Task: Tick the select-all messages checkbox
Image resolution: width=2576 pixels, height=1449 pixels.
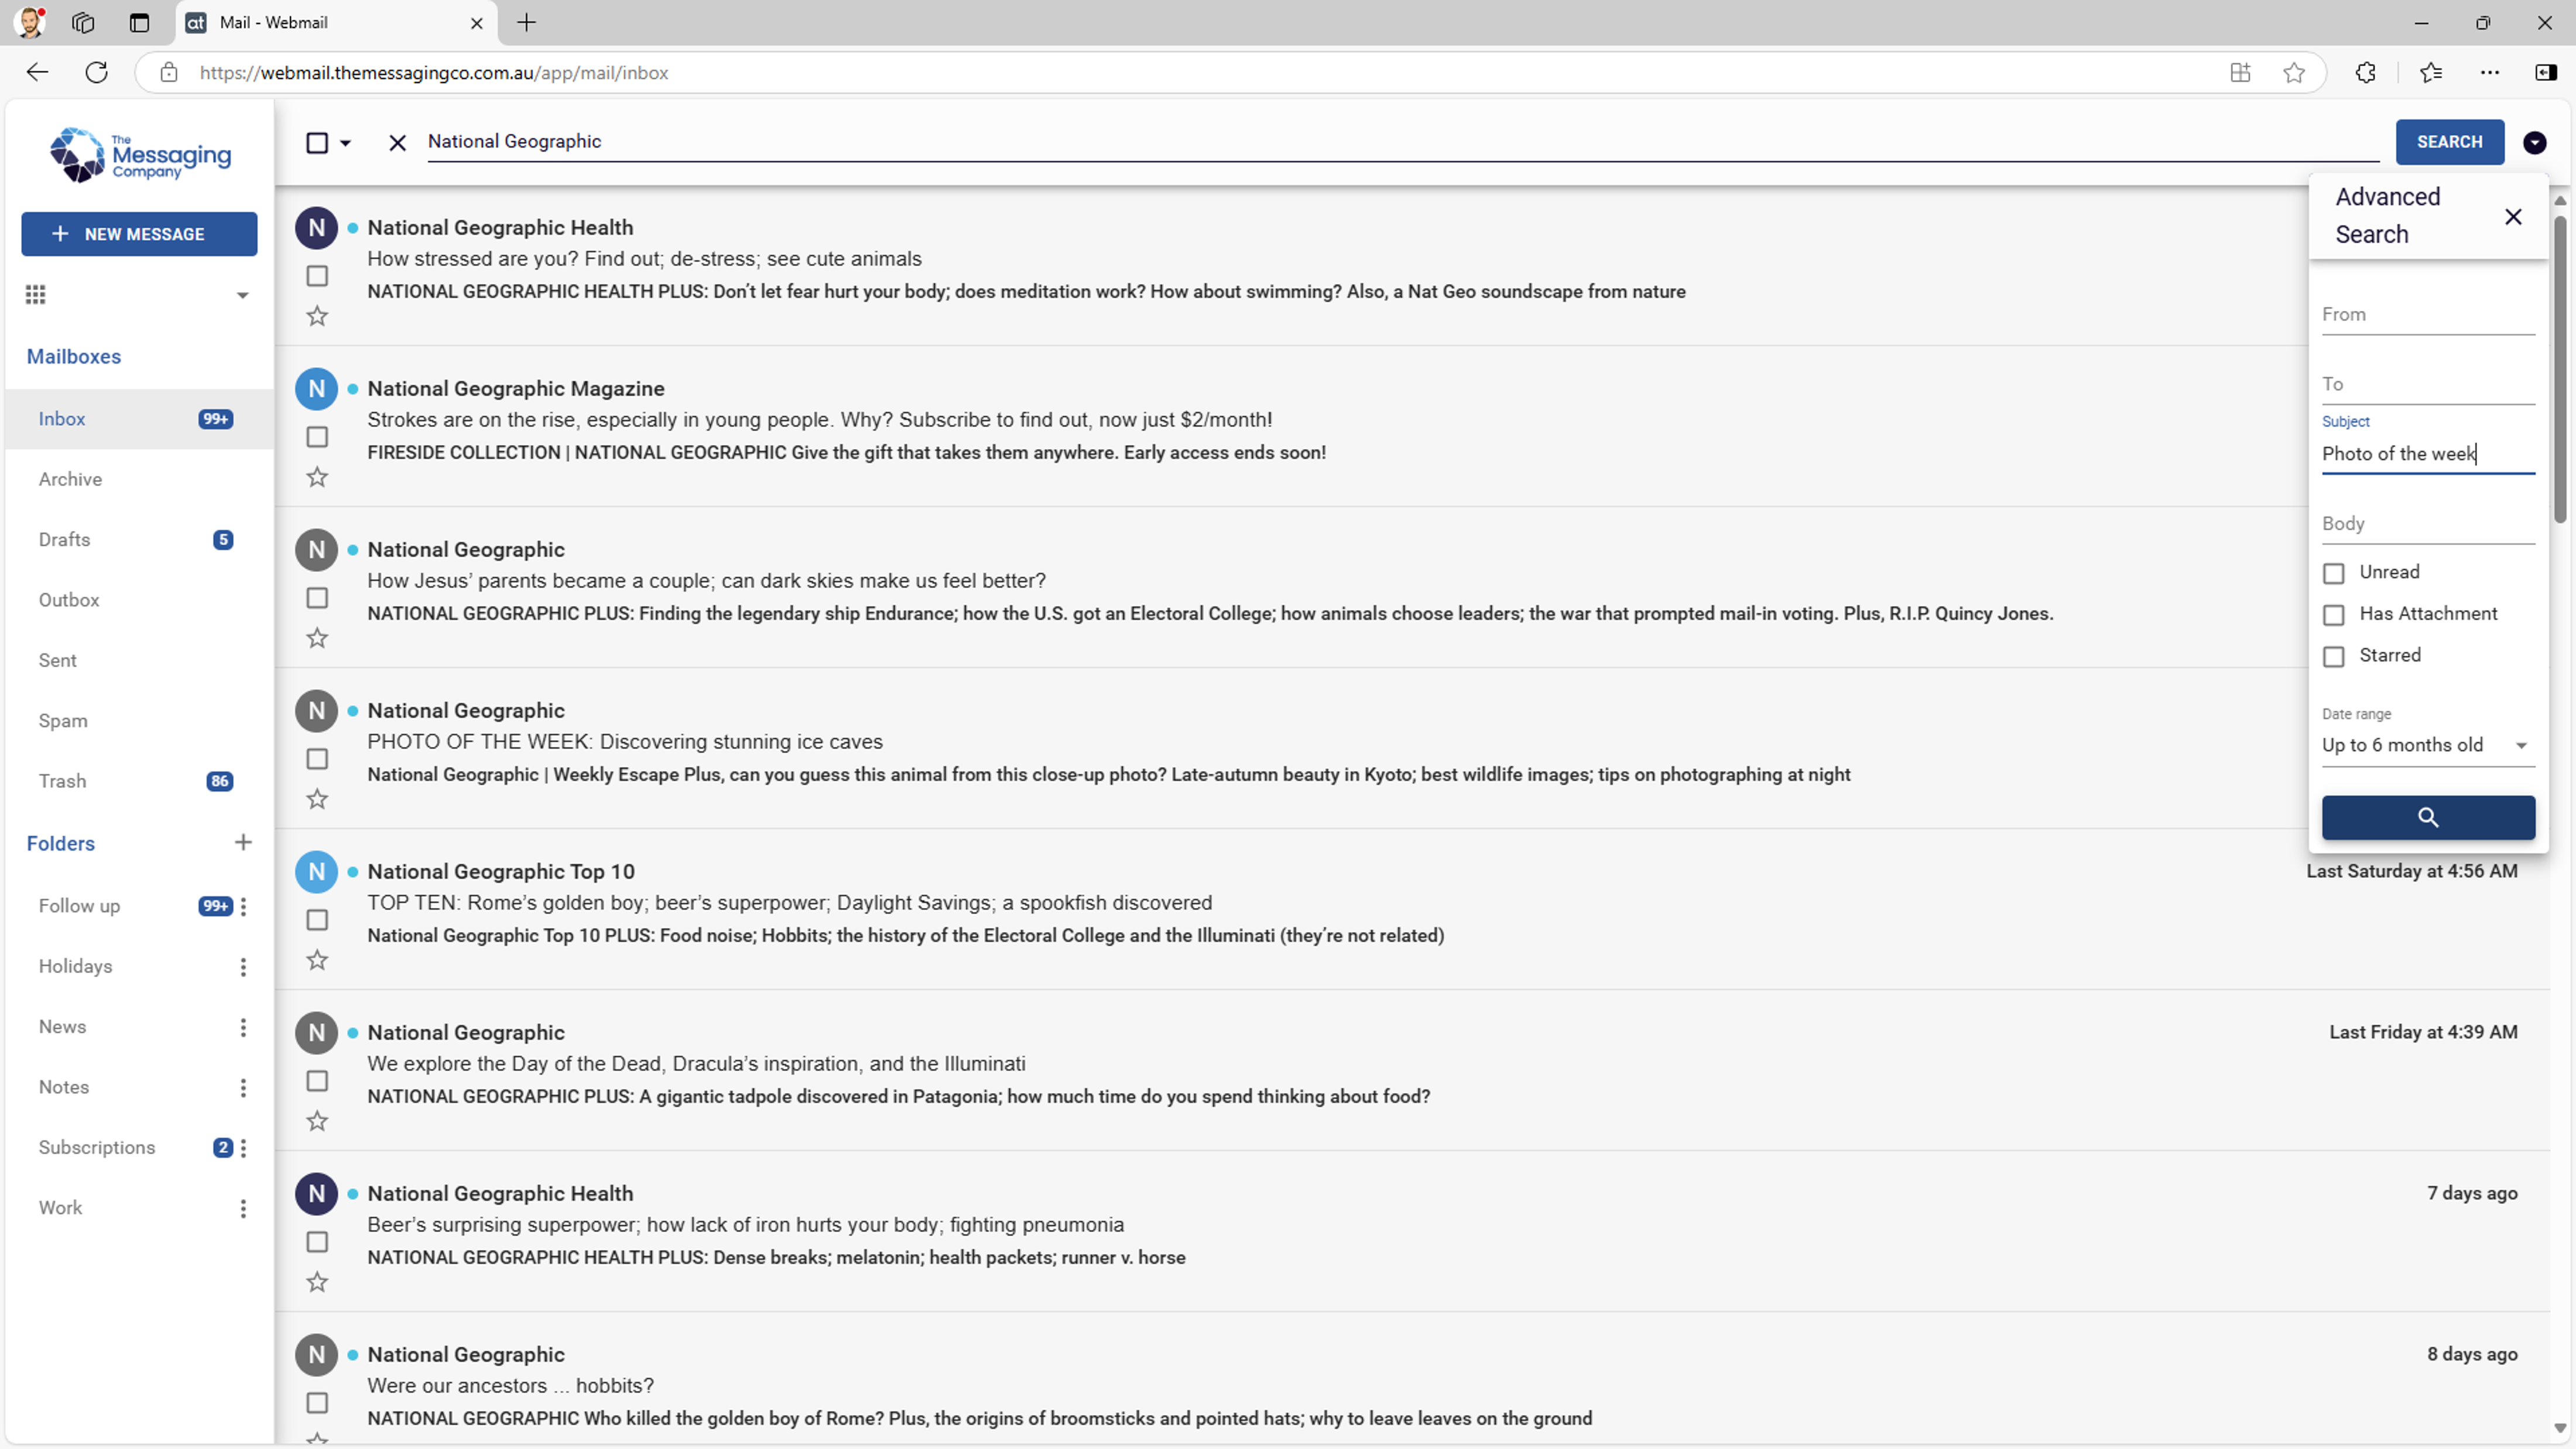Action: click(317, 142)
